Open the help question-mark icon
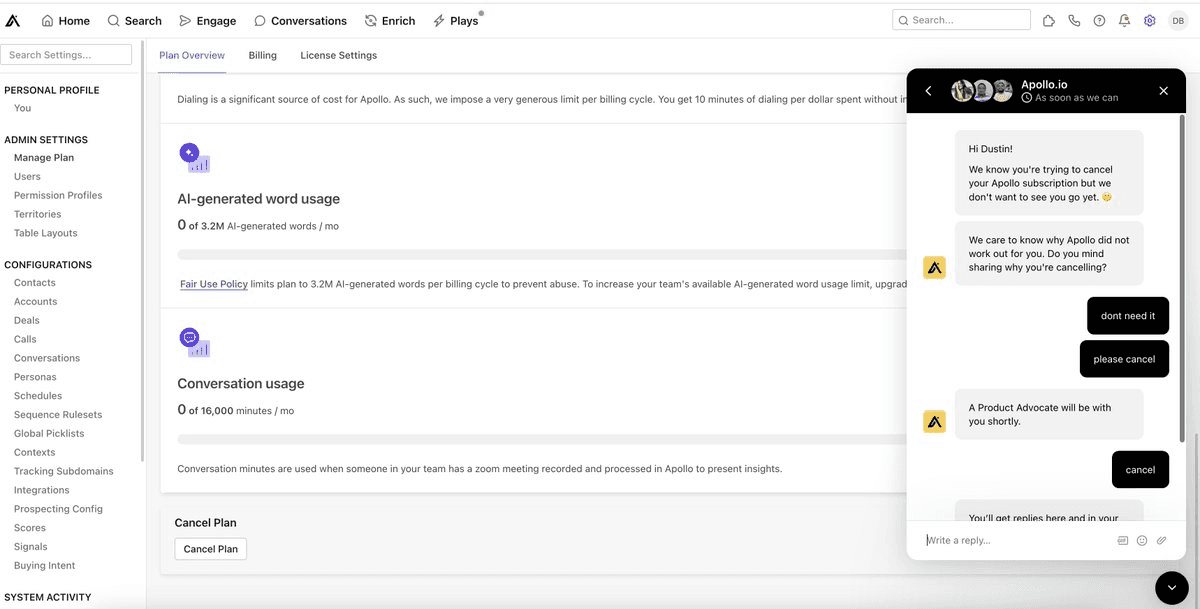The width and height of the screenshot is (1200, 609). 1099,20
